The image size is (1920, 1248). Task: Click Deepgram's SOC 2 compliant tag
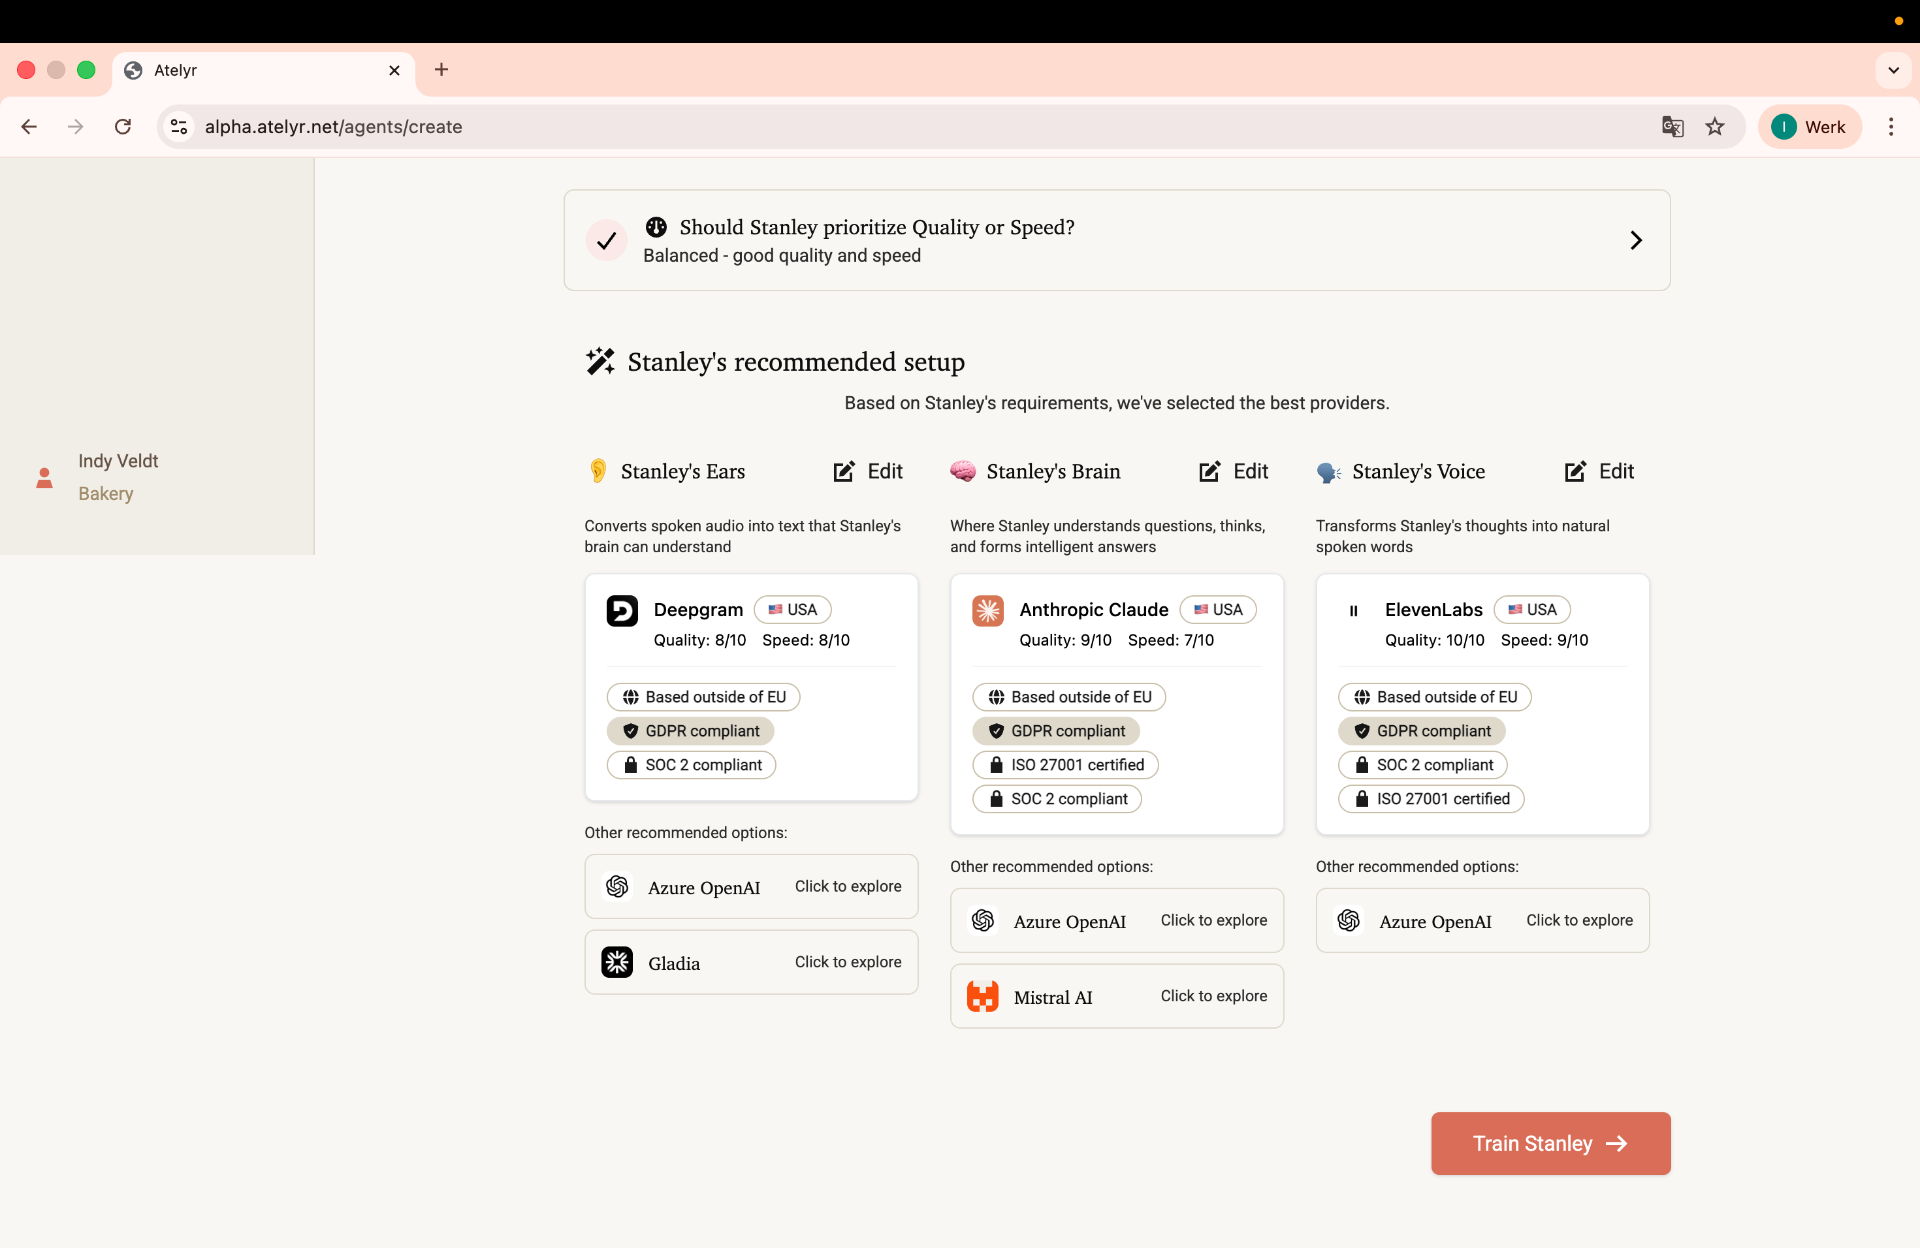click(691, 765)
